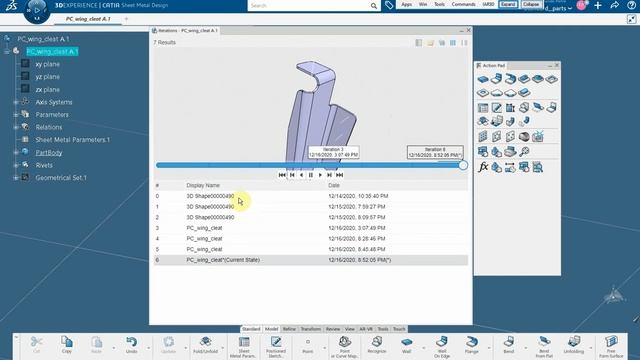
Task: Click the user profile avatar
Action: click(582, 5)
